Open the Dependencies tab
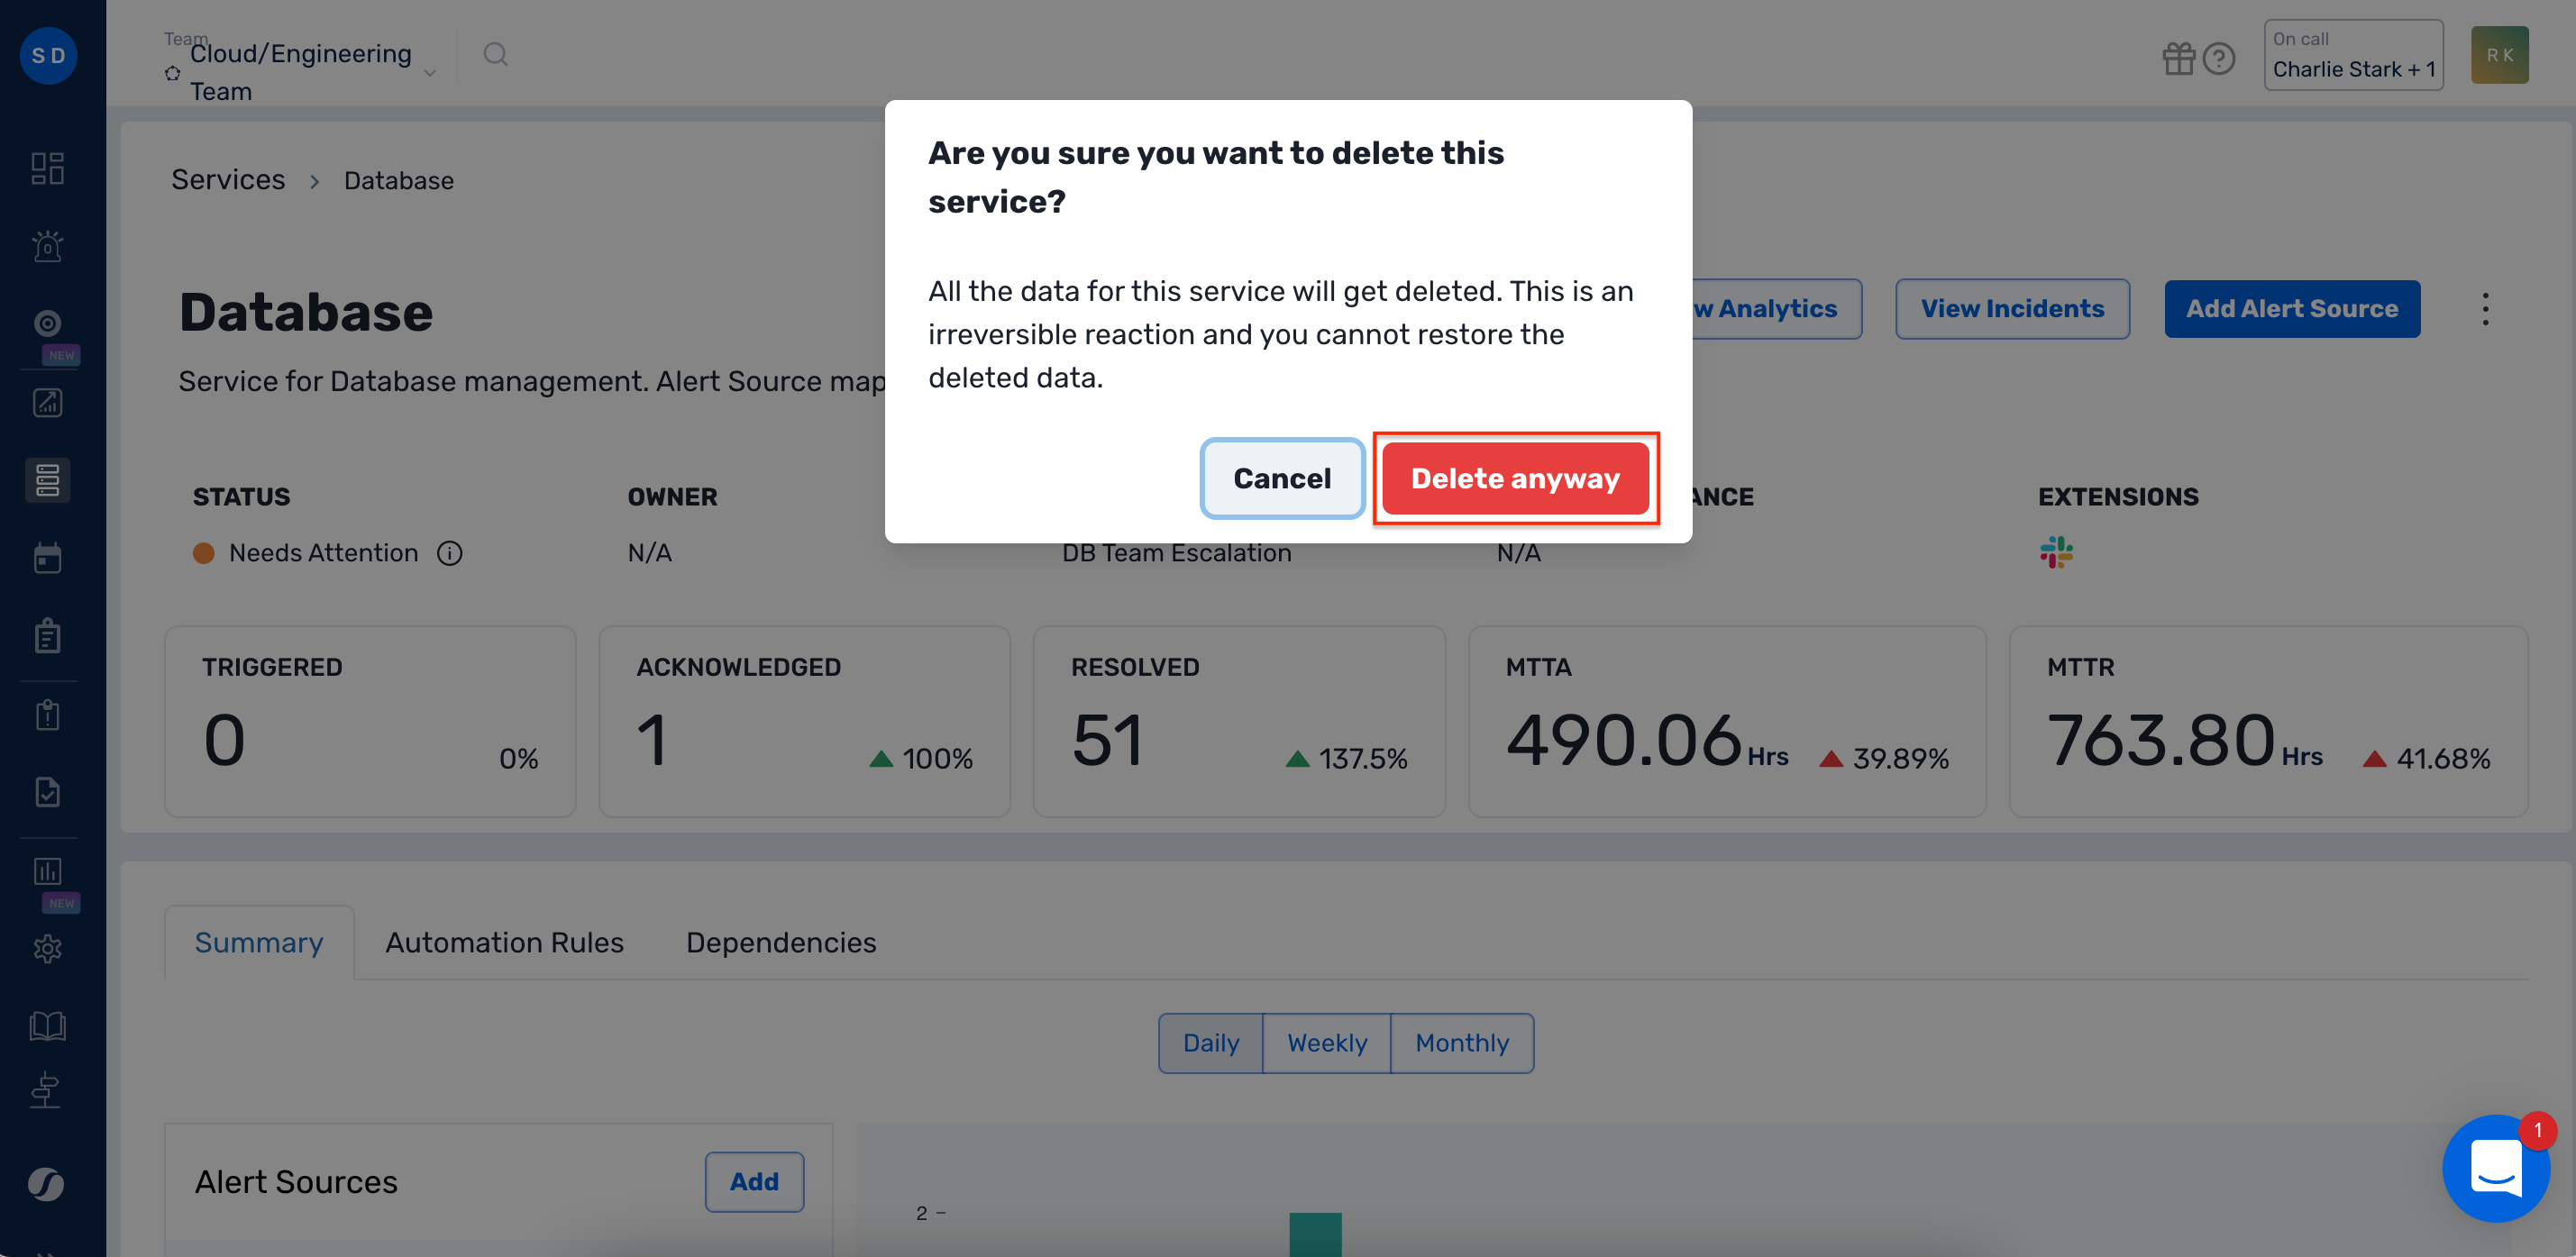The height and width of the screenshot is (1257, 2576). pyautogui.click(x=780, y=942)
